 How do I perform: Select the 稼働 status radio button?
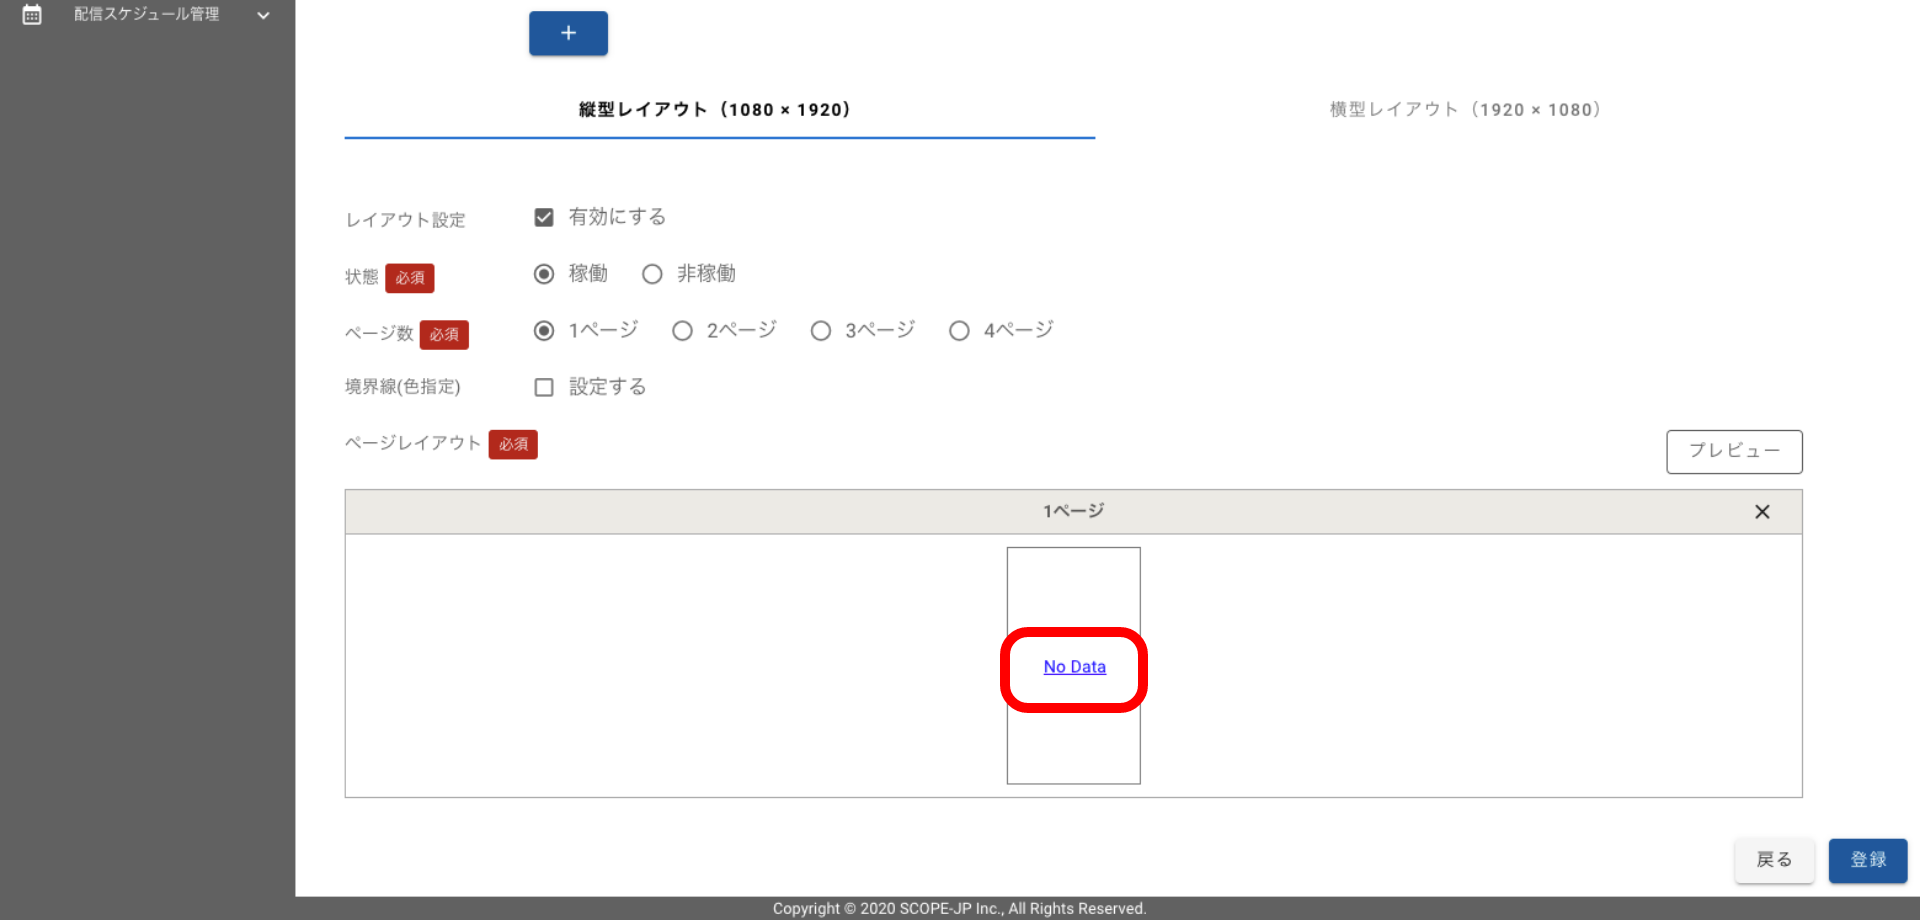click(x=544, y=274)
